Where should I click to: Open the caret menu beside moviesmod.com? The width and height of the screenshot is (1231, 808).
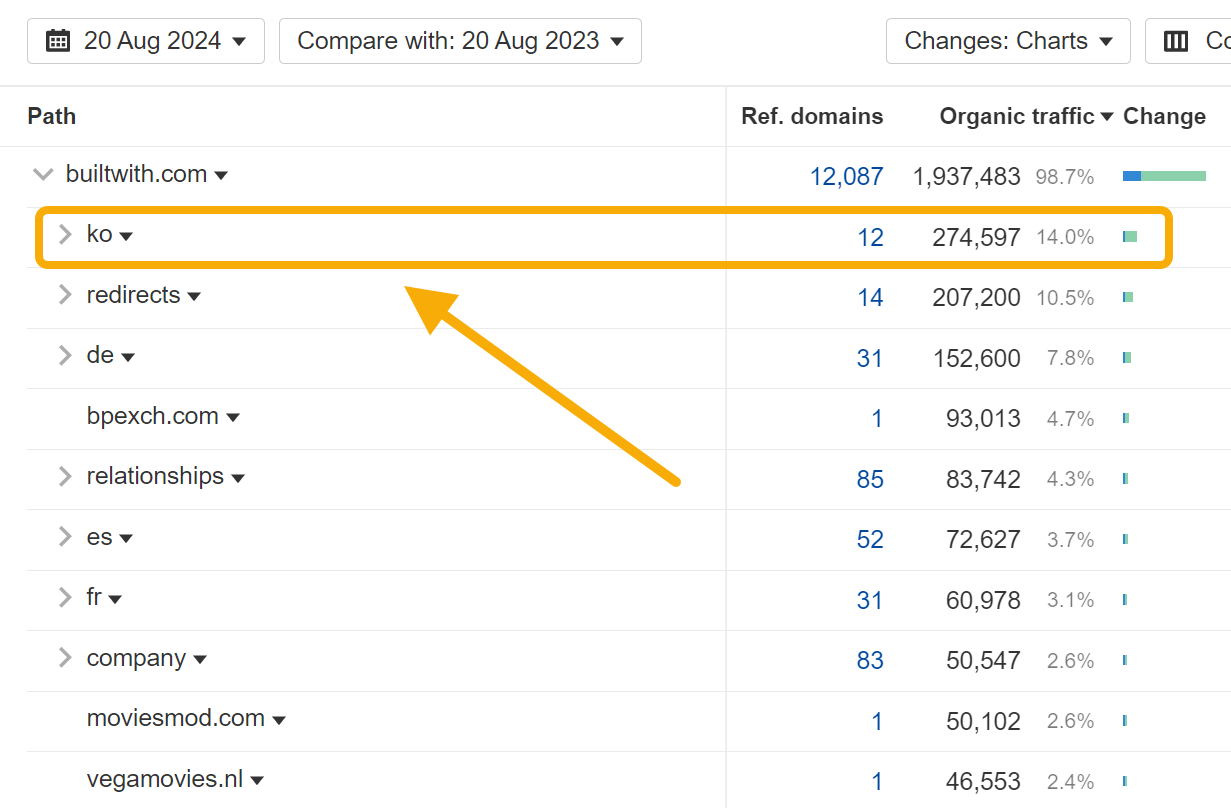tap(279, 720)
